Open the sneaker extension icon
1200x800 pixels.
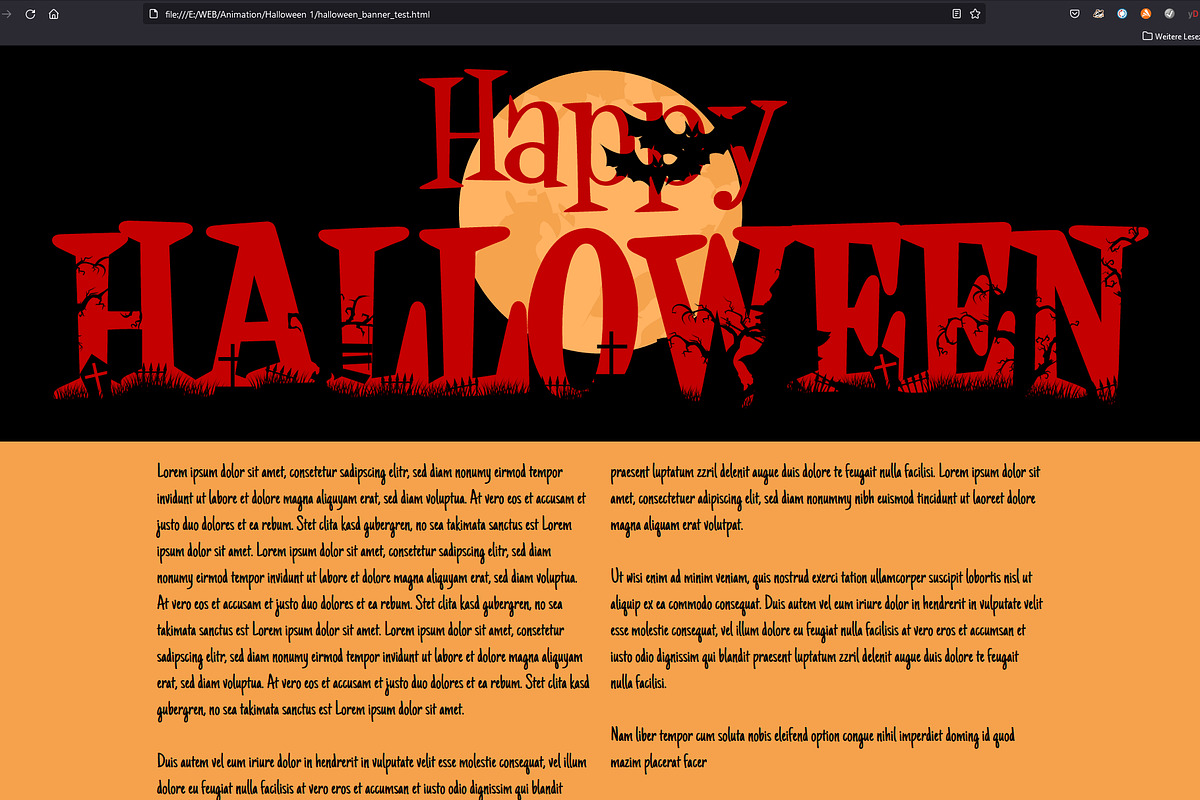(x=1098, y=14)
